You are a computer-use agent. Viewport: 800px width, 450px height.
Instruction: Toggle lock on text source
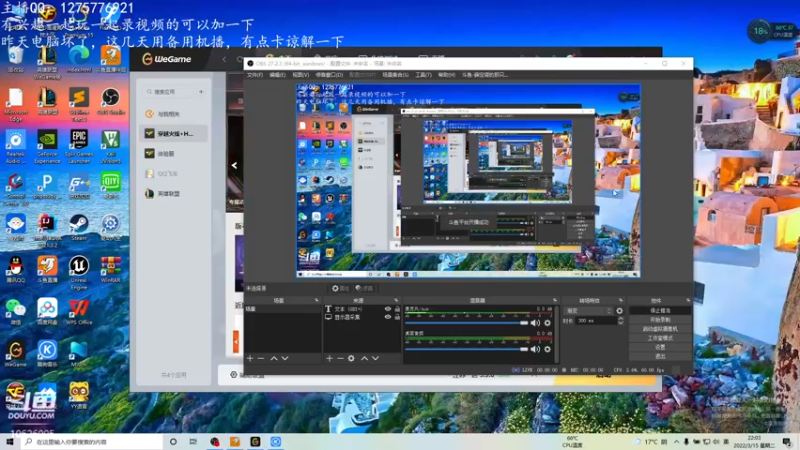(397, 309)
